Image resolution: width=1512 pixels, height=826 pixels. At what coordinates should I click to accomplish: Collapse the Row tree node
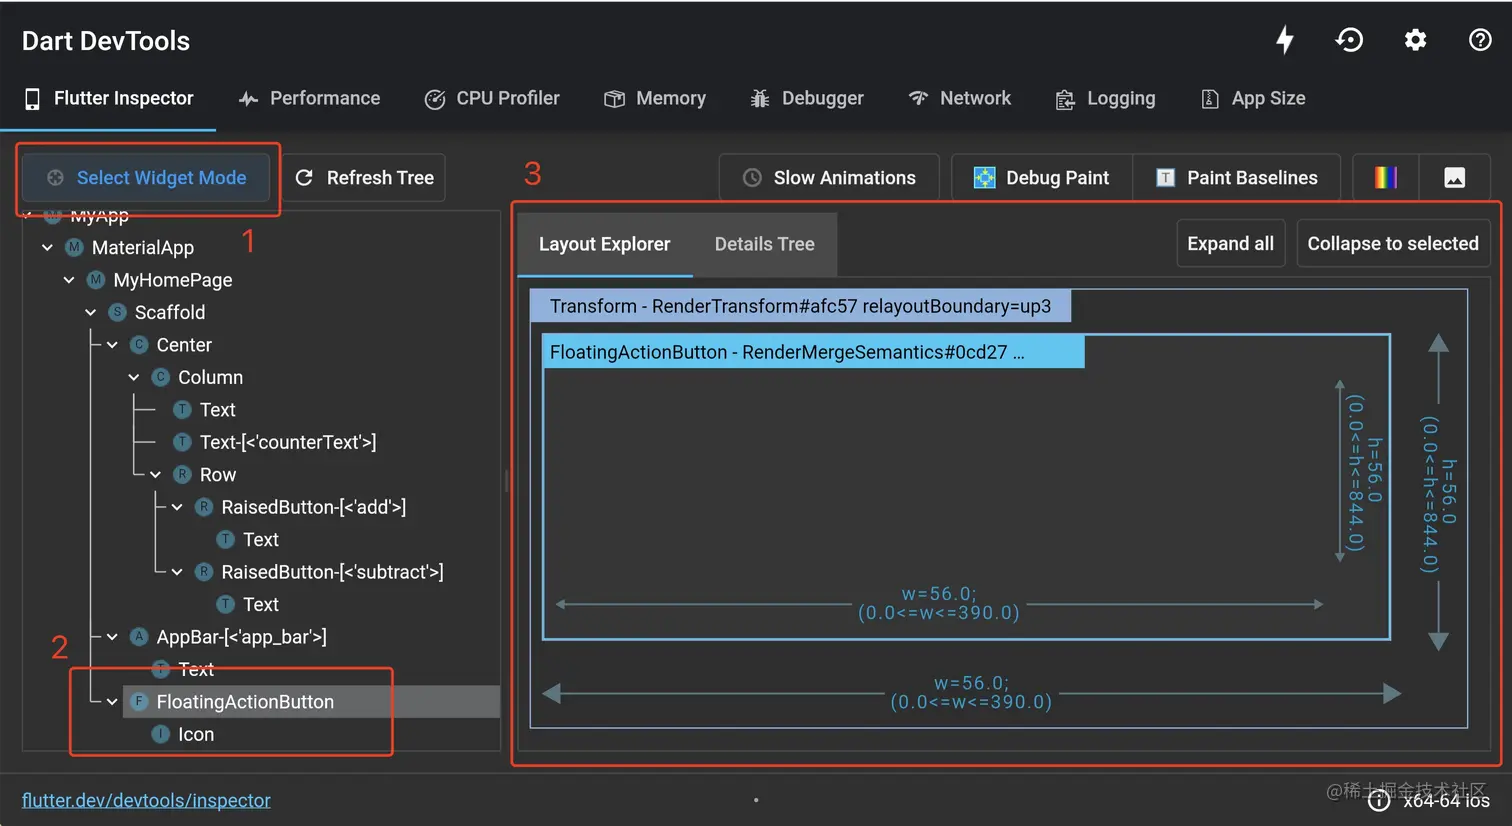(x=156, y=474)
